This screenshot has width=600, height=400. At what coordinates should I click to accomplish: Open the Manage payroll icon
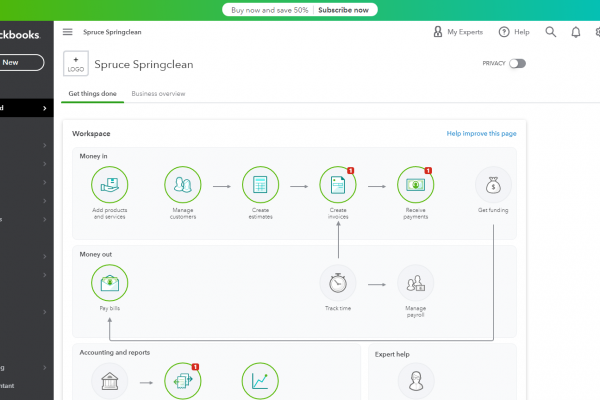click(x=416, y=283)
